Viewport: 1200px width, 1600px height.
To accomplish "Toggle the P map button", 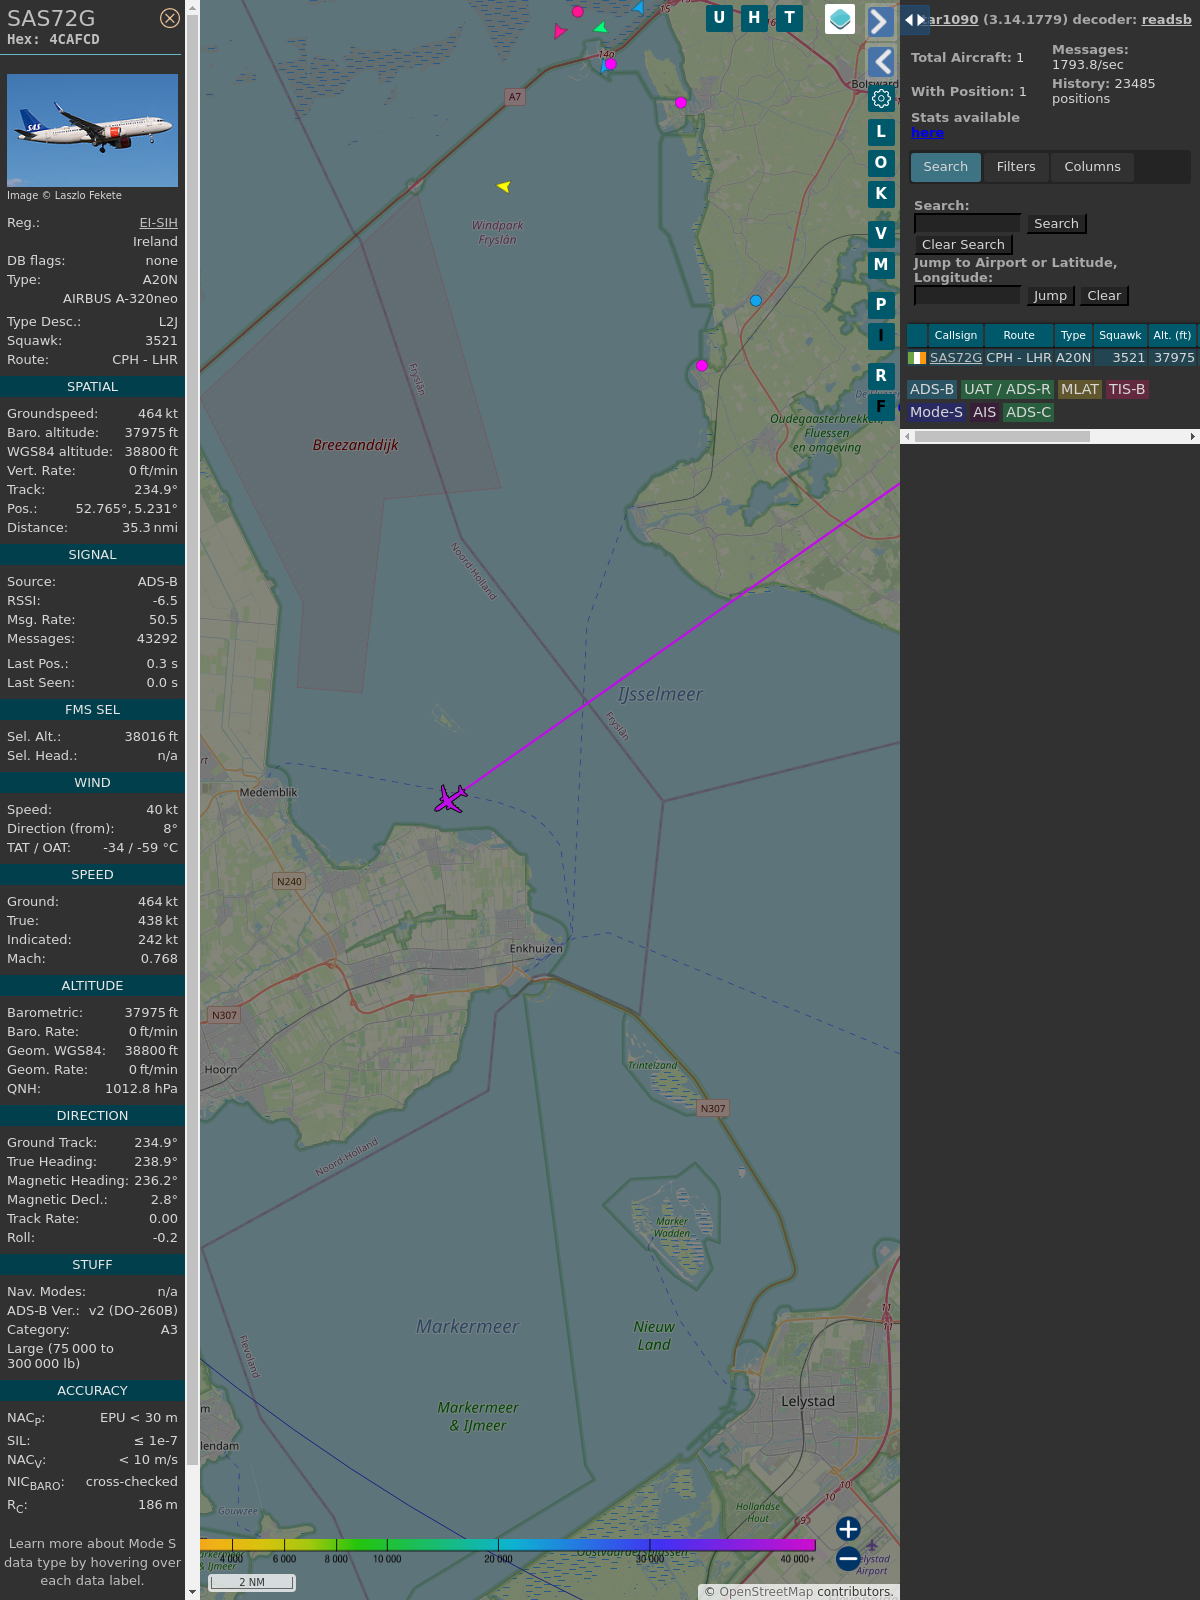I will [x=881, y=305].
